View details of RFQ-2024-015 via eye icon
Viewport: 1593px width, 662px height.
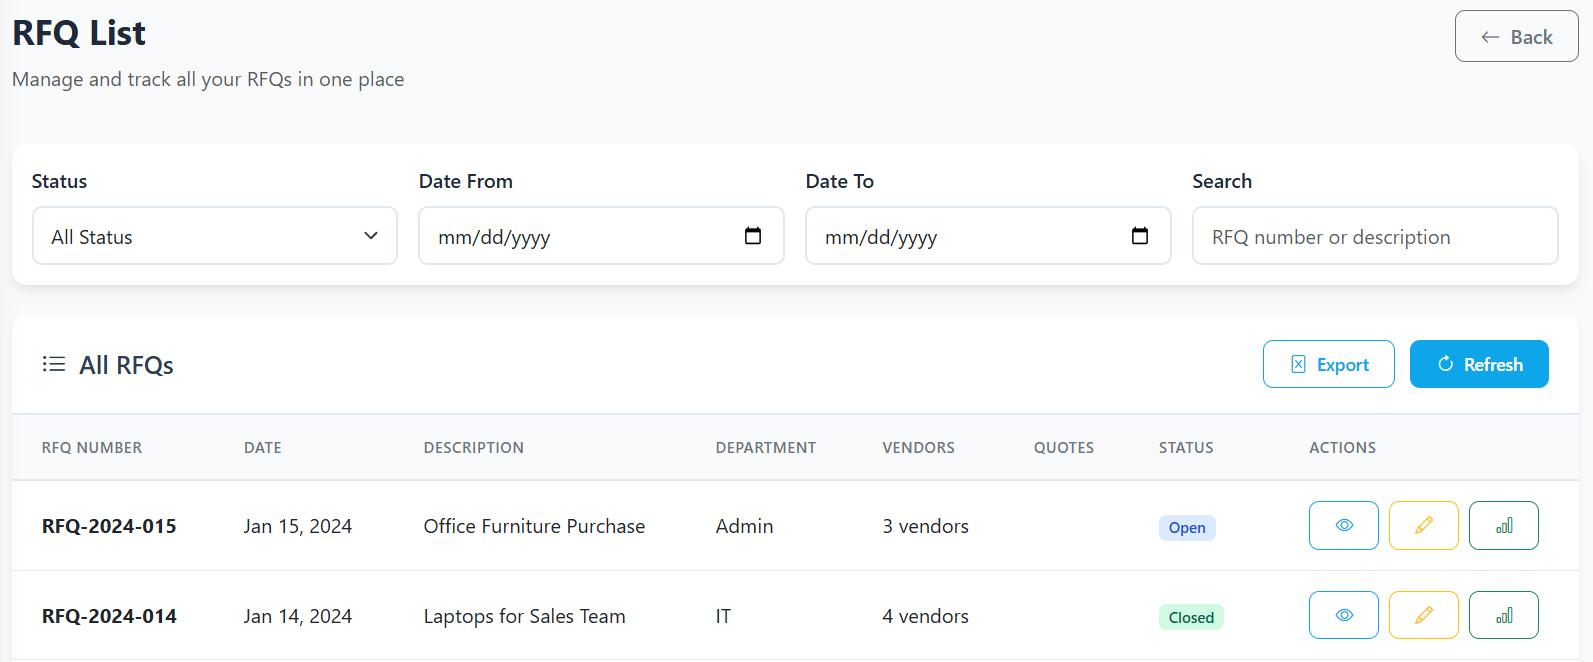point(1343,525)
